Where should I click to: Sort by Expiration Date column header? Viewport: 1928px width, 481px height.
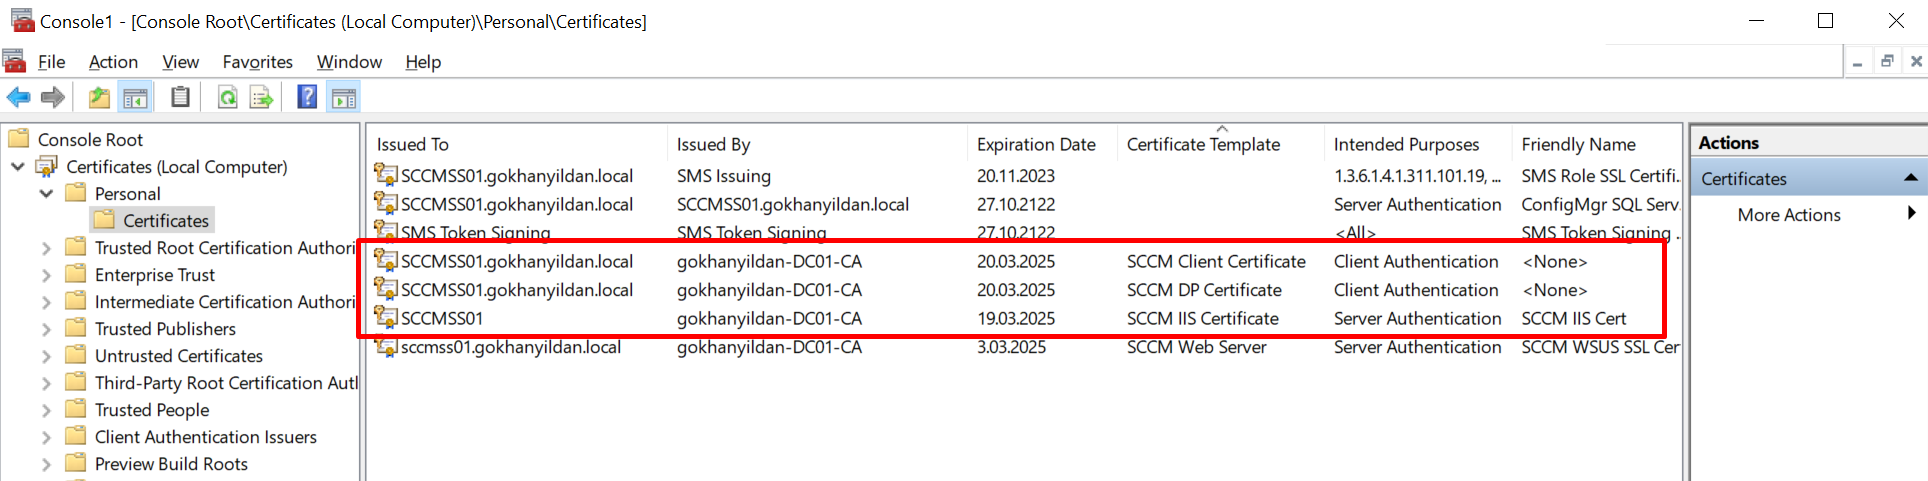coord(1042,144)
